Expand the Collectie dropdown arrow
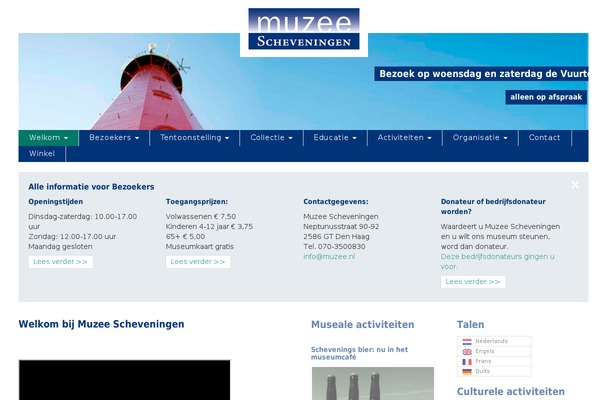The height and width of the screenshot is (400, 600). (x=290, y=138)
